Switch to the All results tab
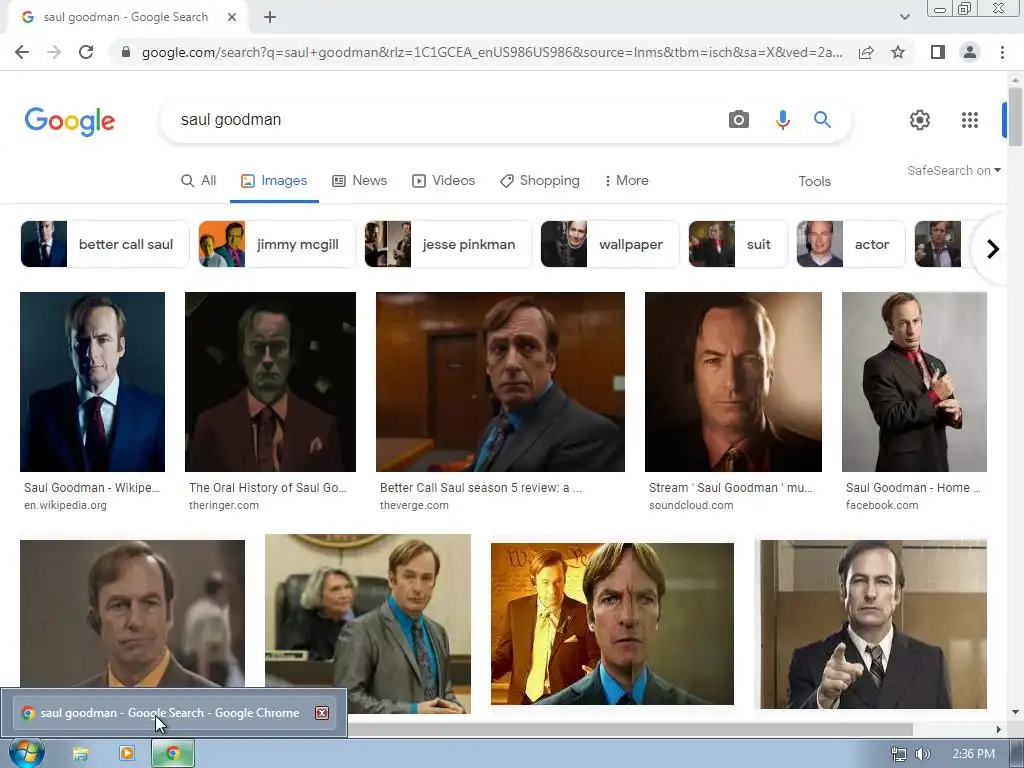This screenshot has width=1024, height=768. (x=199, y=180)
